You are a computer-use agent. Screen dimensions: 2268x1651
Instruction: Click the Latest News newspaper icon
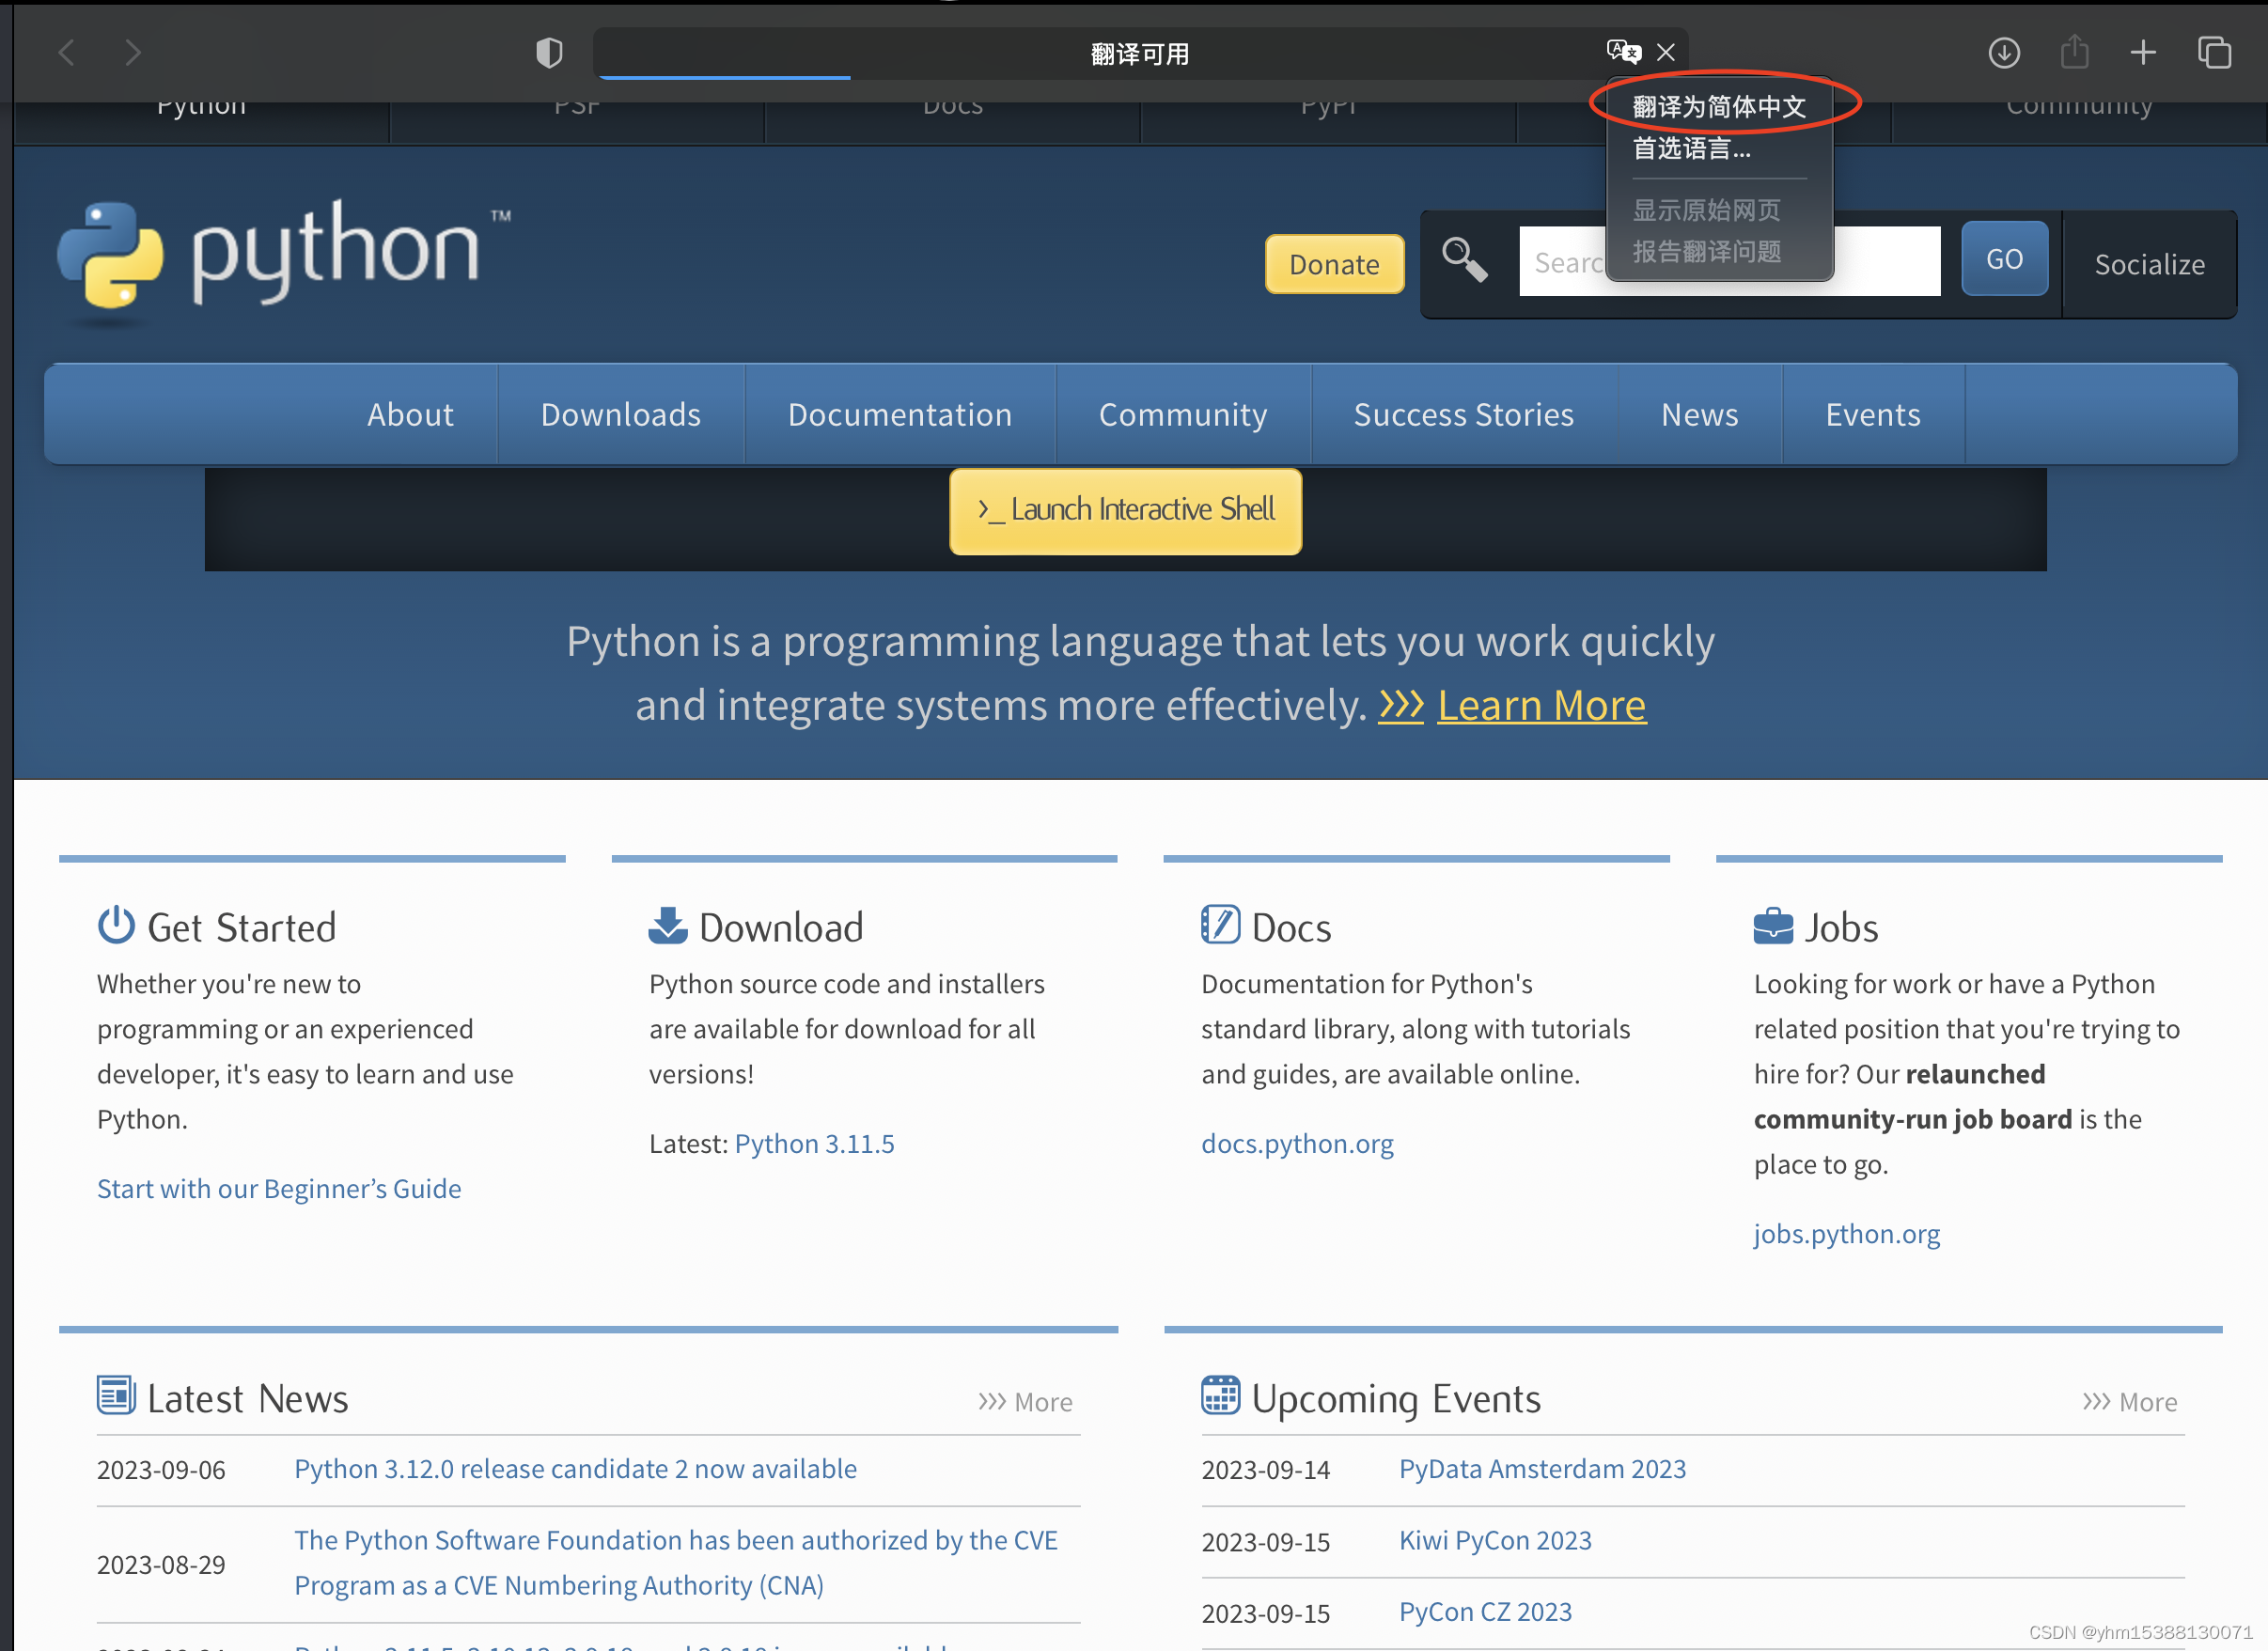(x=116, y=1396)
